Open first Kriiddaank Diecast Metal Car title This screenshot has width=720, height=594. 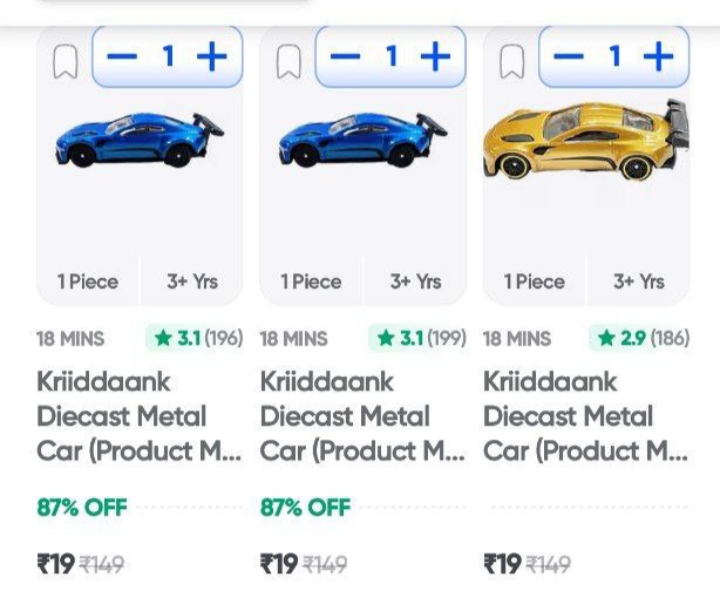tap(138, 416)
